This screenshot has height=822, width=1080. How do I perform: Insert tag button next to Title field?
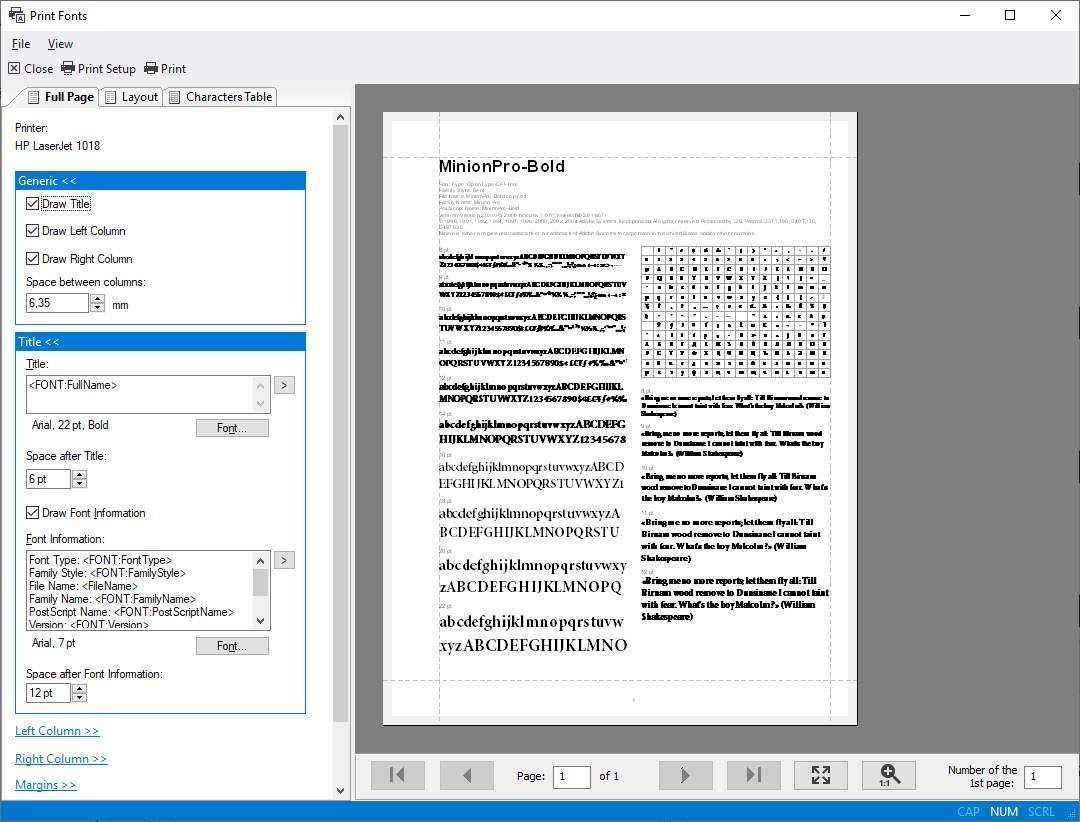pos(284,385)
